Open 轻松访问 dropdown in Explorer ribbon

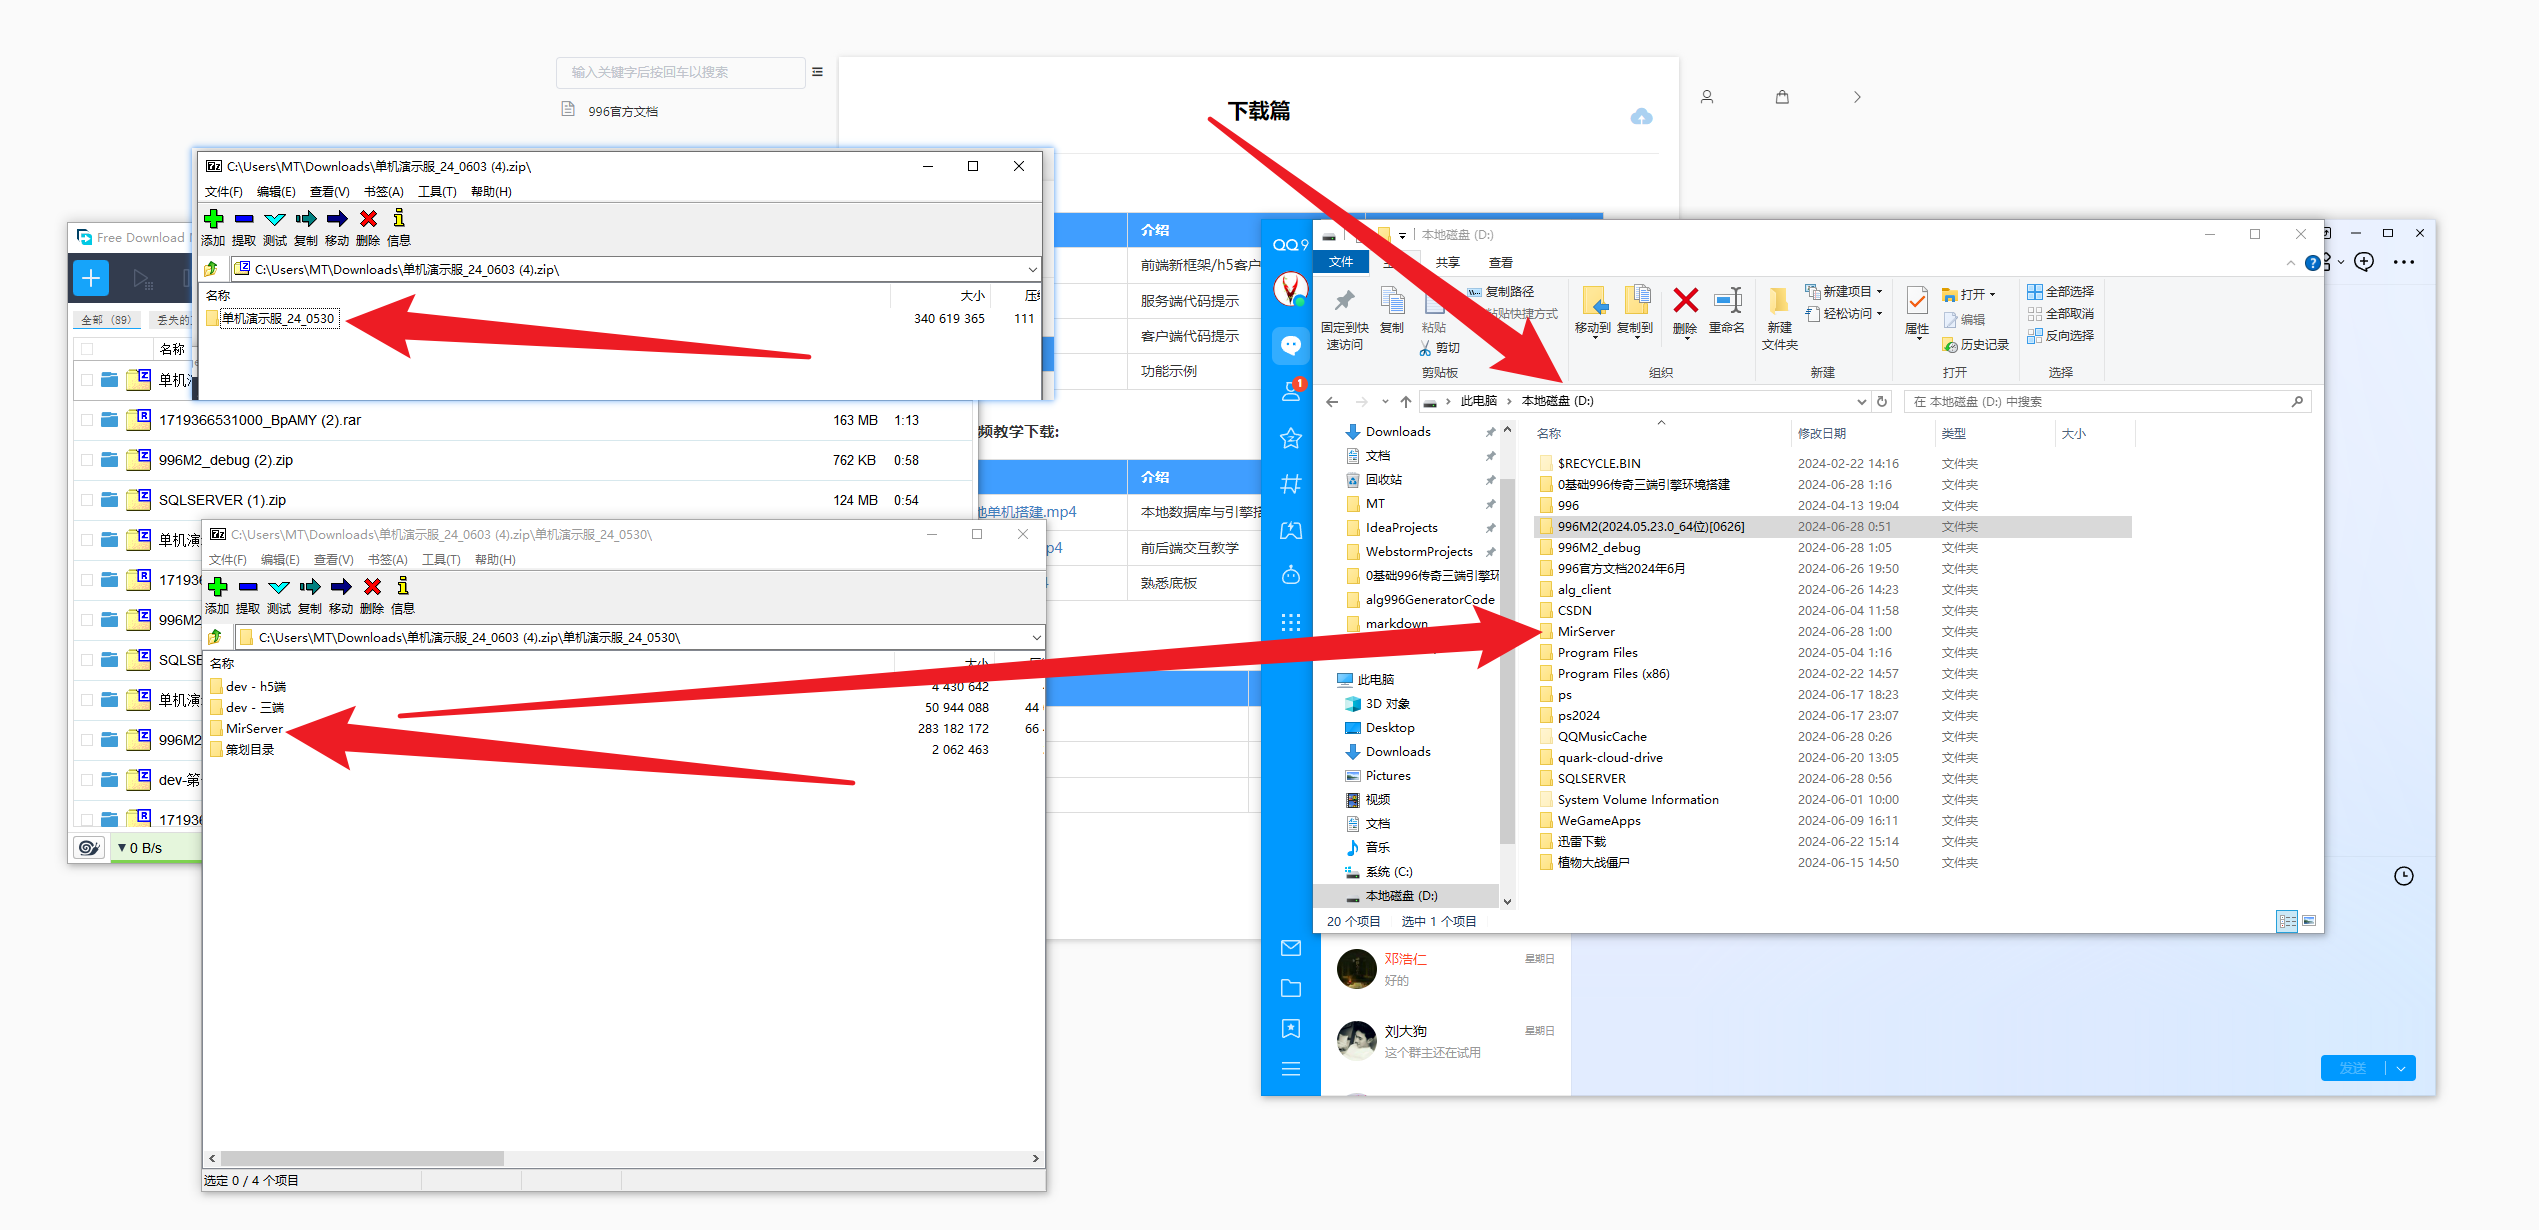coord(1844,314)
